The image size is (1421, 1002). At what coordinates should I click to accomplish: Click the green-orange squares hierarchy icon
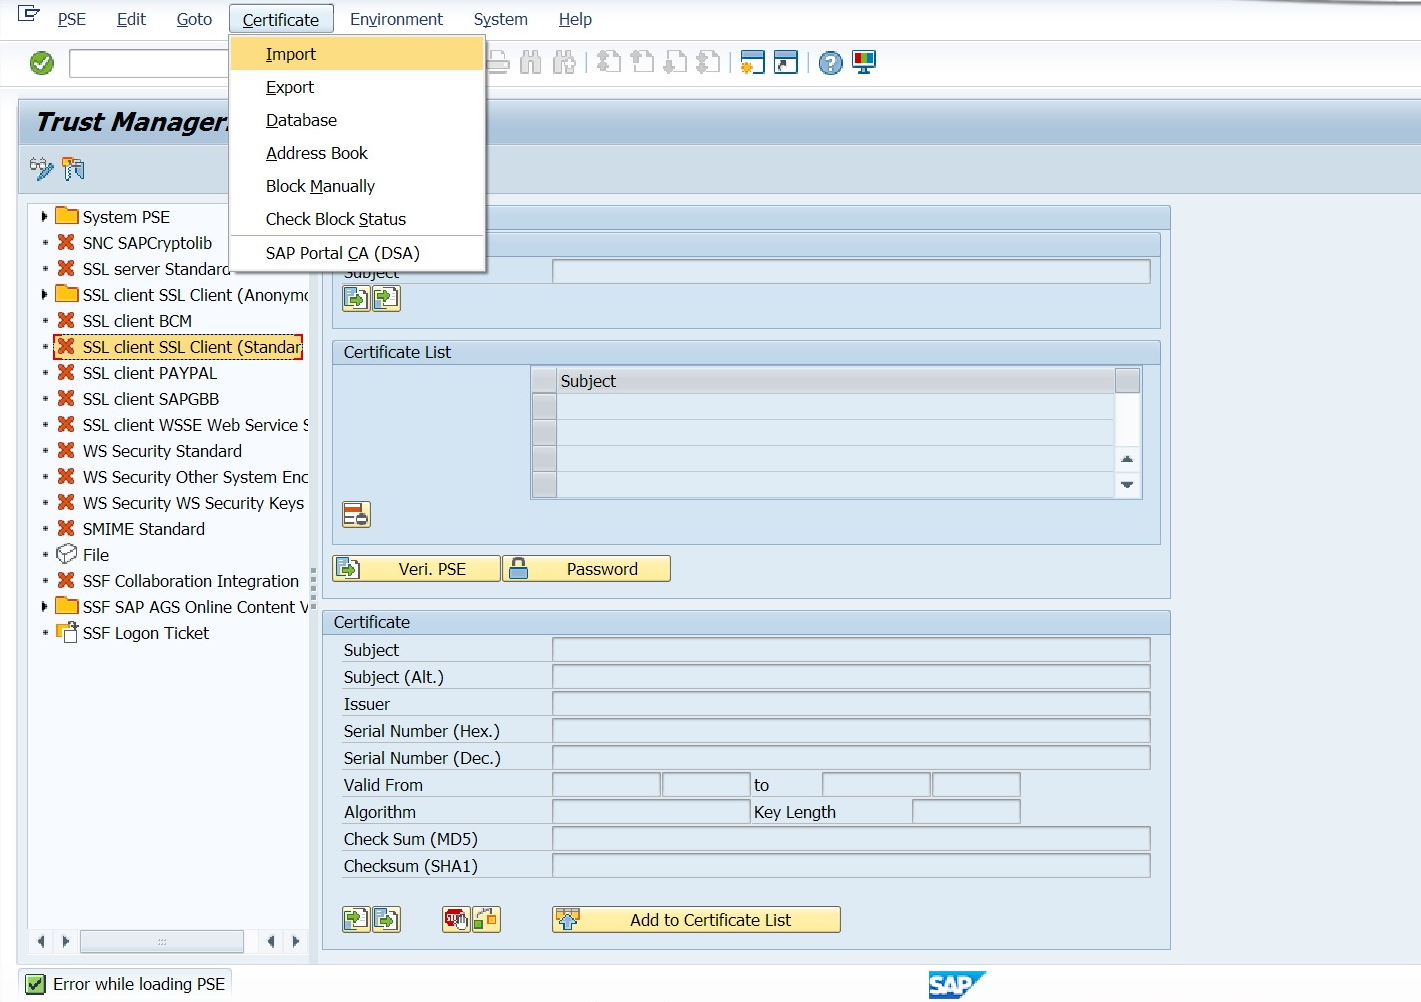click(486, 919)
